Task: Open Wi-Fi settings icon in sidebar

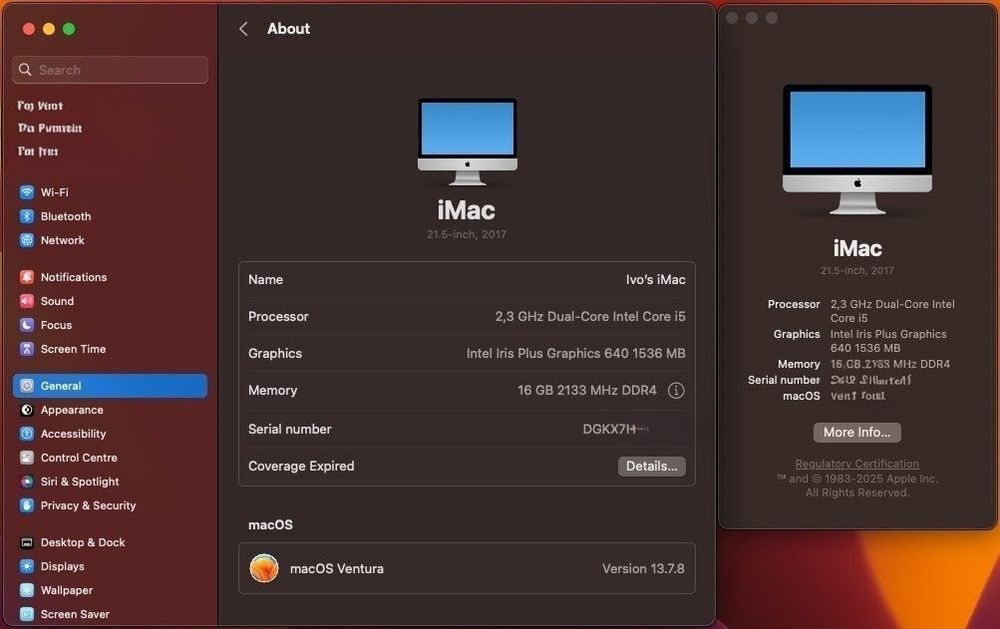Action: click(x=27, y=192)
